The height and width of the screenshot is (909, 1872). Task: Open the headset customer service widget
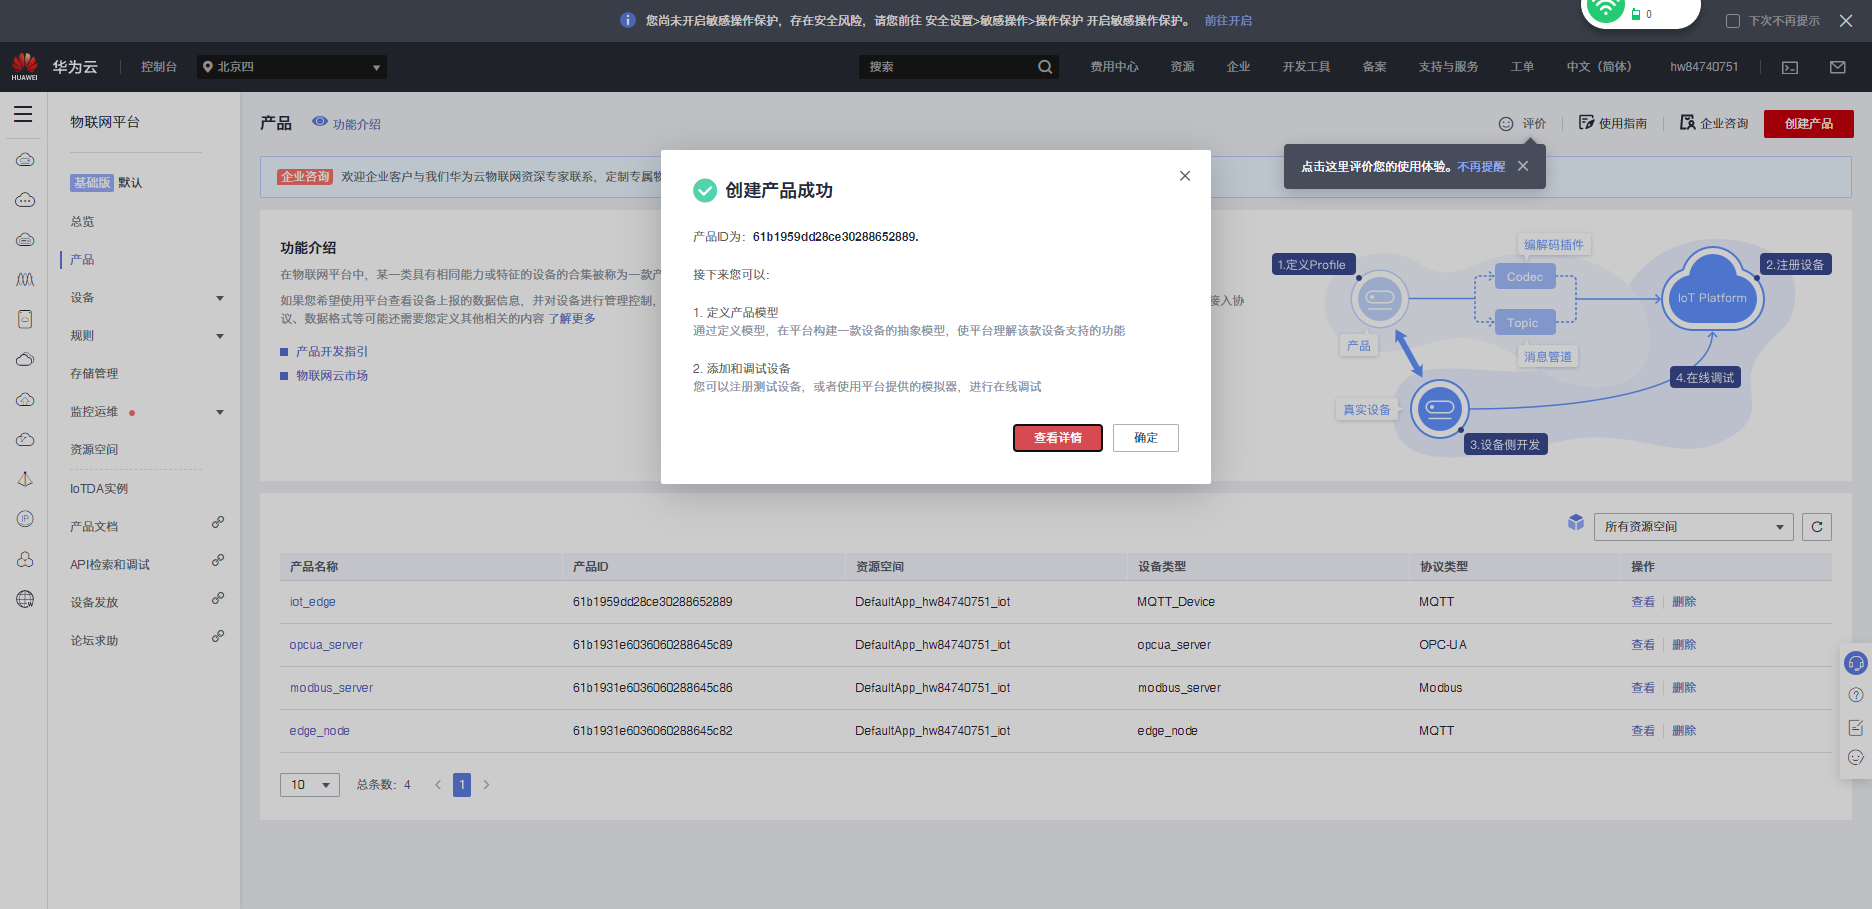coord(1856,663)
